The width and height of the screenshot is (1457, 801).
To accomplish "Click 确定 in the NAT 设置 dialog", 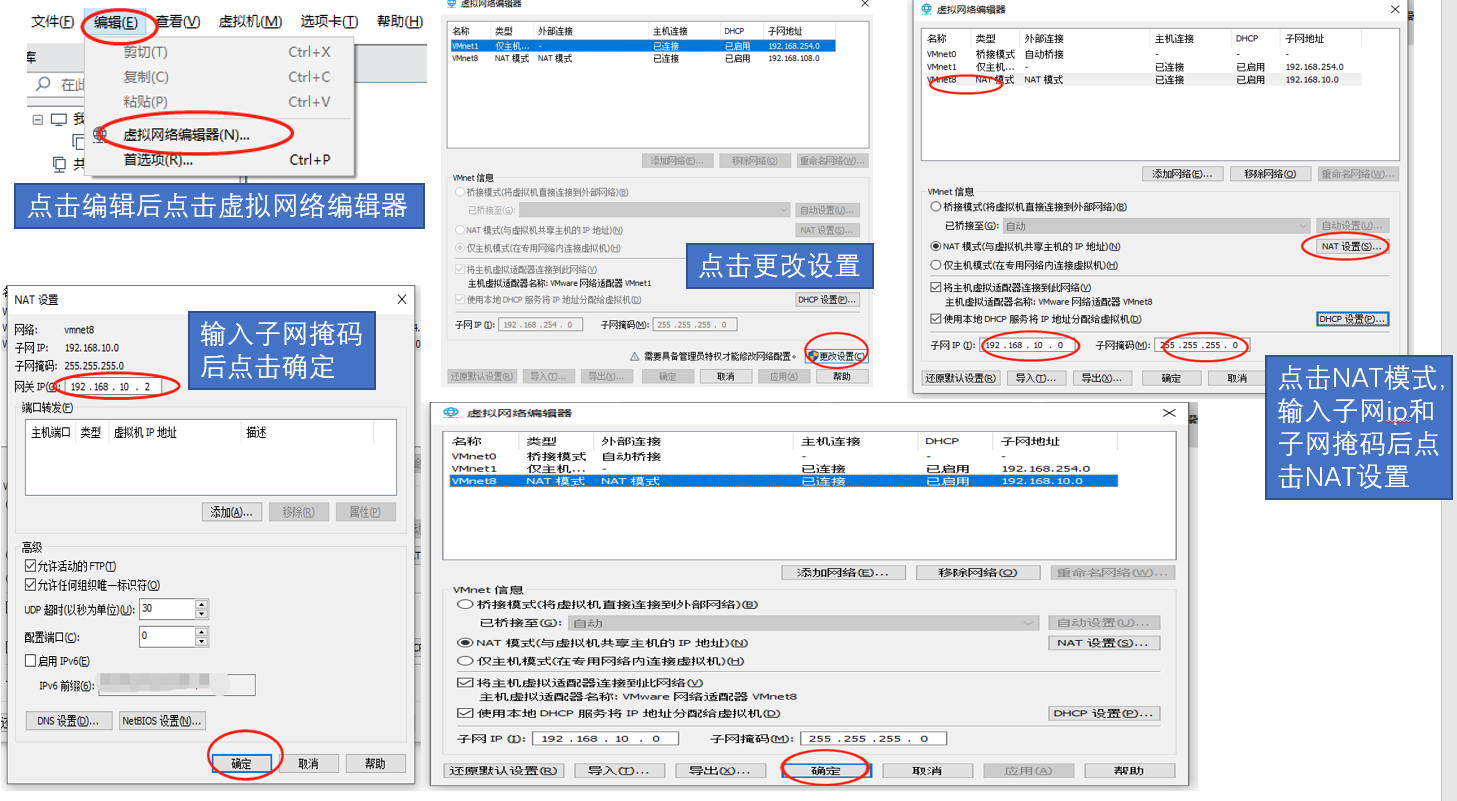I will (x=241, y=763).
